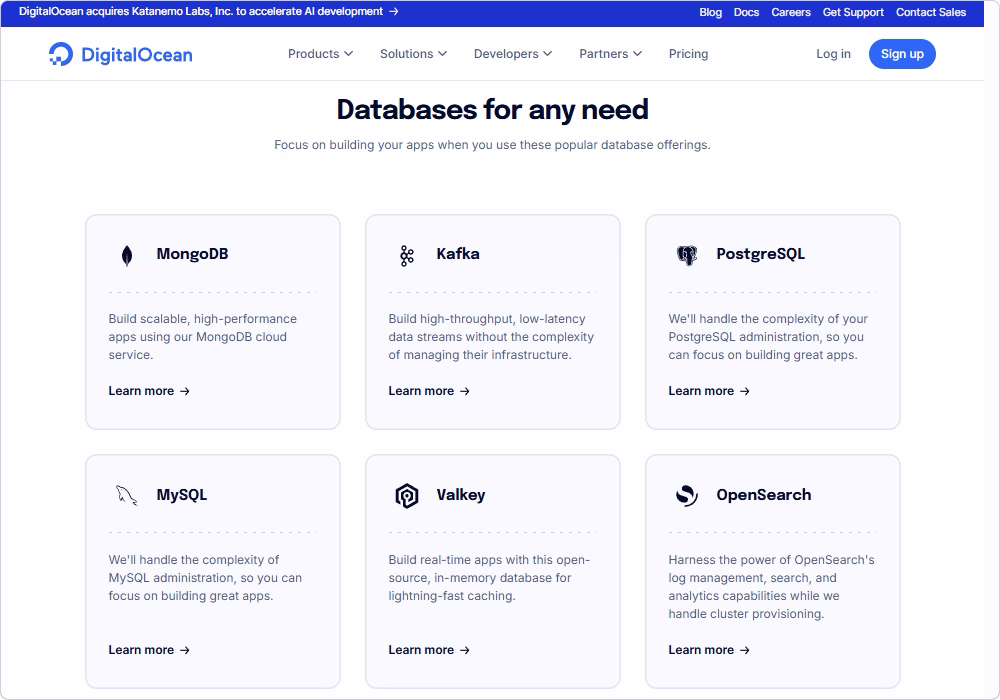The height and width of the screenshot is (700, 1000).
Task: Click the PostgreSQL elephant icon
Action: coord(687,256)
